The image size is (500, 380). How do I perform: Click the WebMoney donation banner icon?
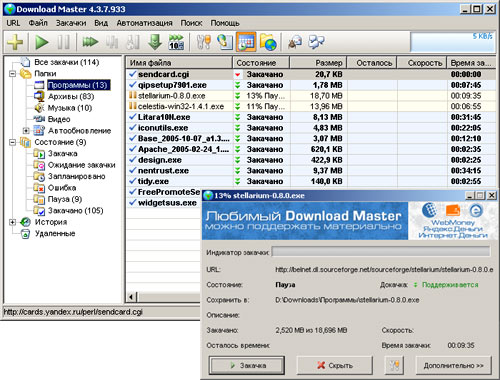click(430, 210)
